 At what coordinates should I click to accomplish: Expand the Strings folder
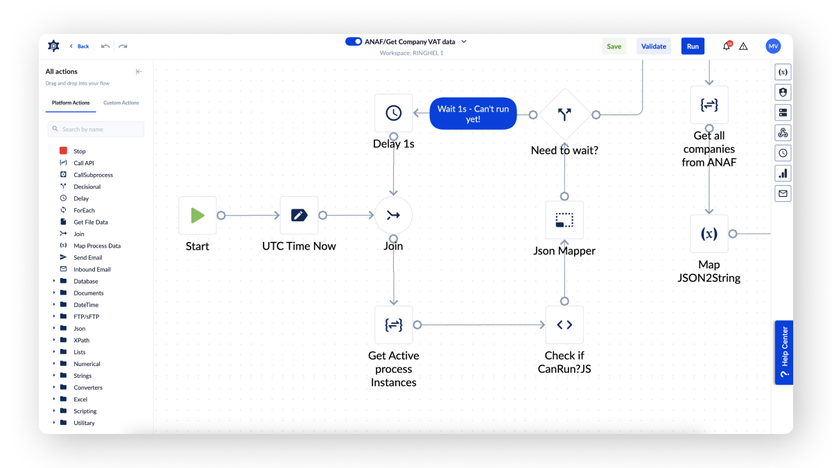click(x=54, y=376)
